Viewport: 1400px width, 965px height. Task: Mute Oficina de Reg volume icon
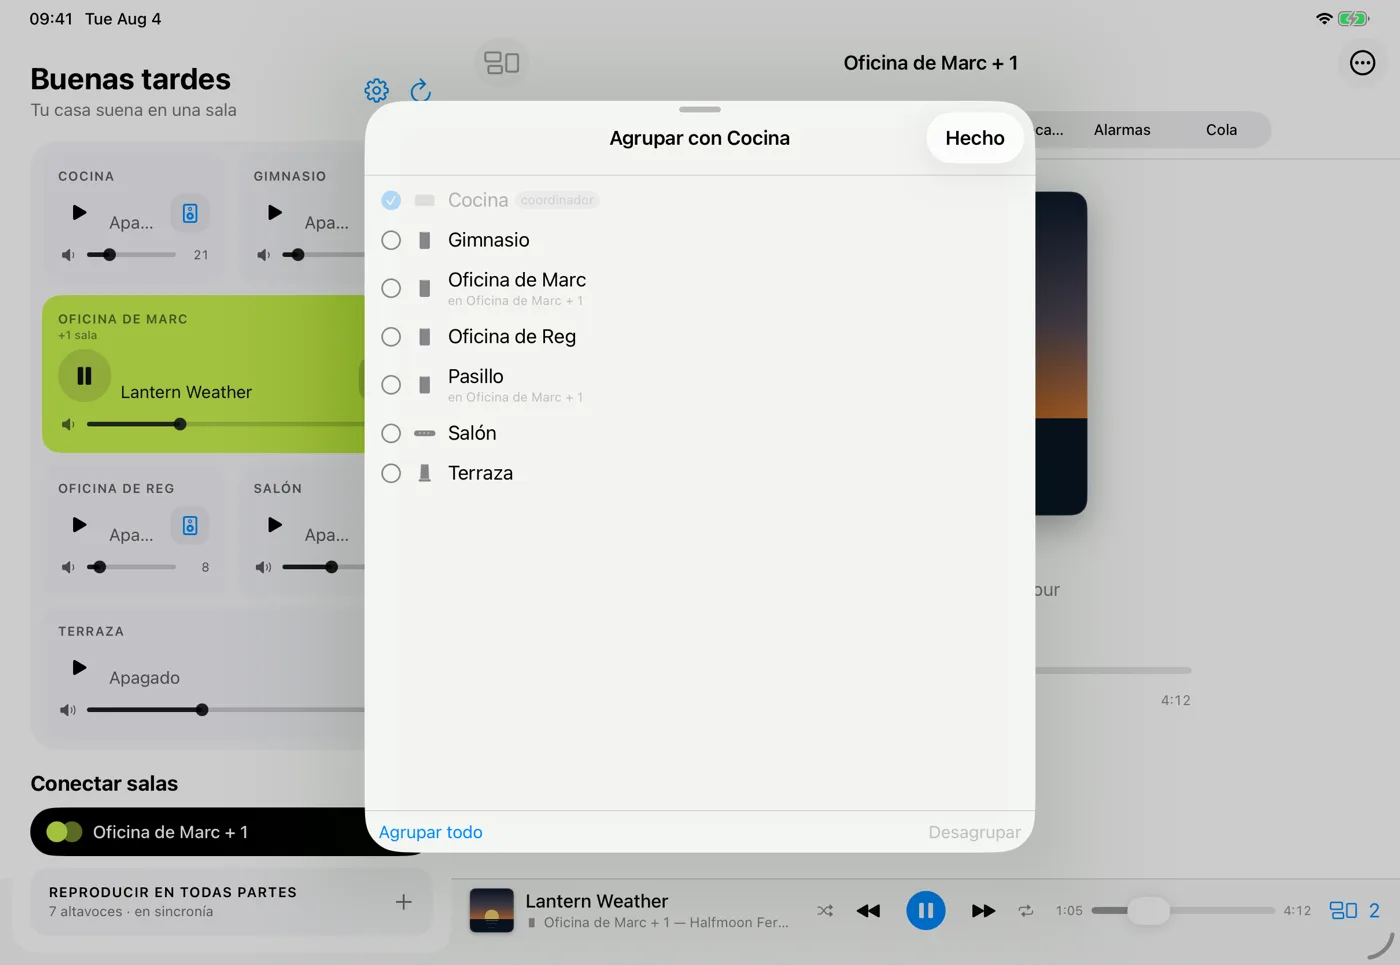pyautogui.click(x=68, y=567)
